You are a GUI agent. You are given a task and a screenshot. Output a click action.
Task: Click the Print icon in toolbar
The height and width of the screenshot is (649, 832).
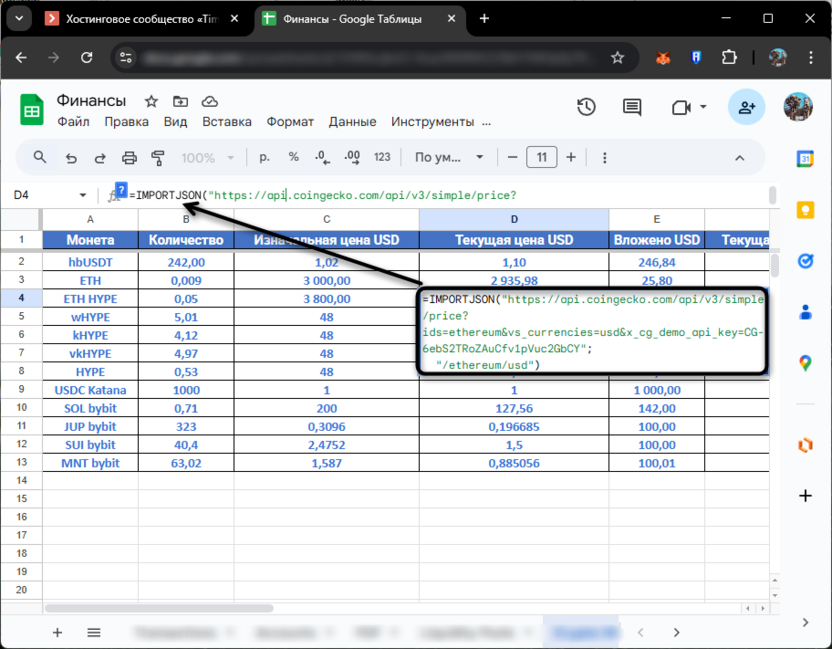(128, 157)
